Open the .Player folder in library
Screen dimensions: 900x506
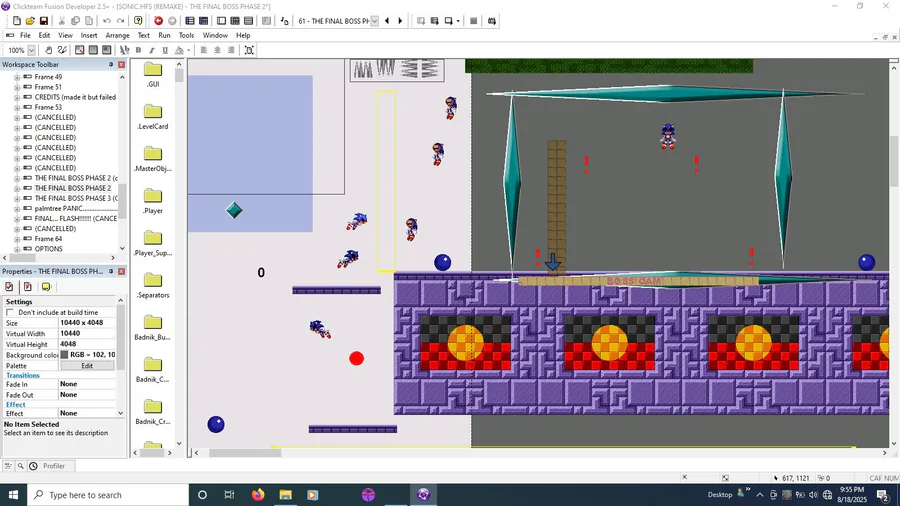click(x=153, y=201)
